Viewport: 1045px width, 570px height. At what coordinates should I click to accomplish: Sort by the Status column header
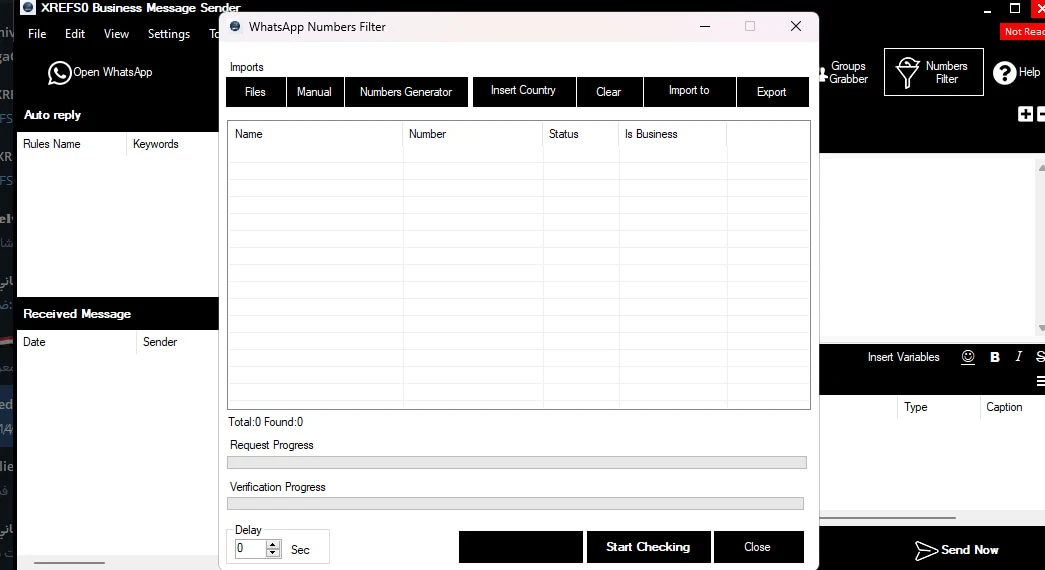coord(580,134)
